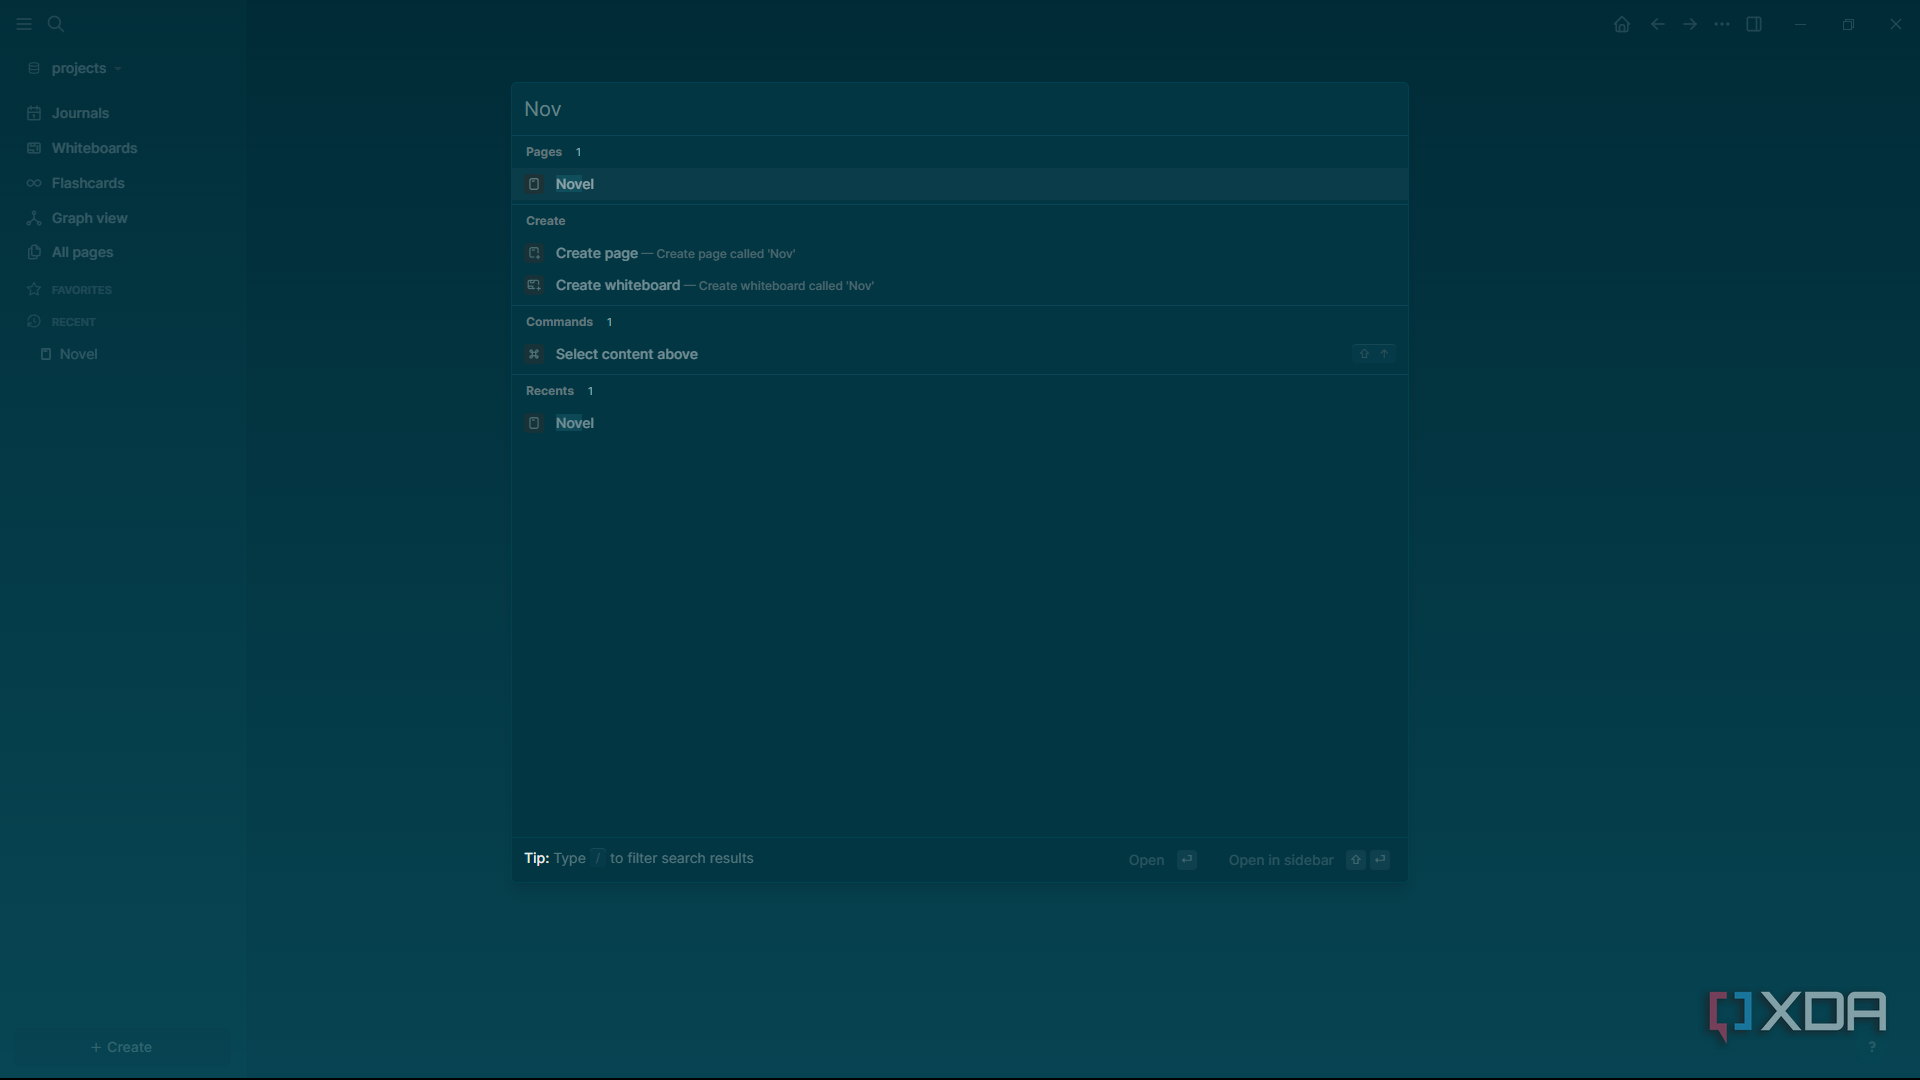Open Graph view in the sidebar

click(x=89, y=218)
